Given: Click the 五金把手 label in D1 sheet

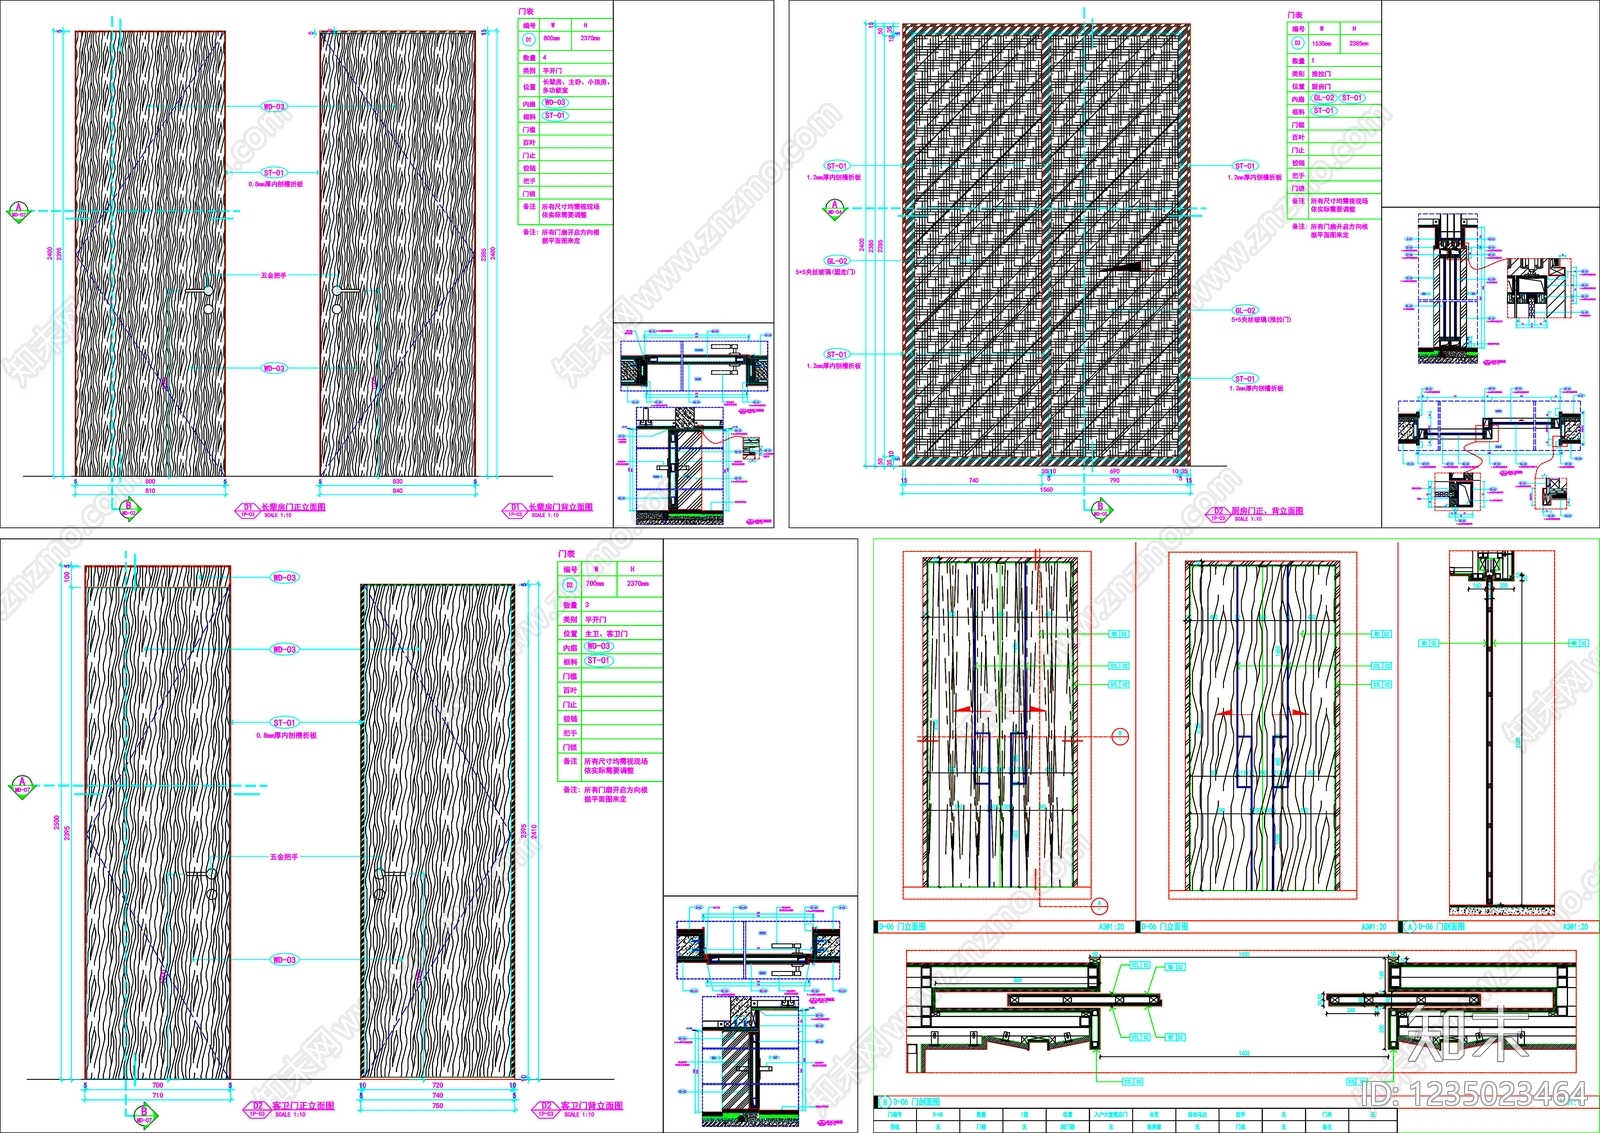Looking at the screenshot, I should 273,275.
